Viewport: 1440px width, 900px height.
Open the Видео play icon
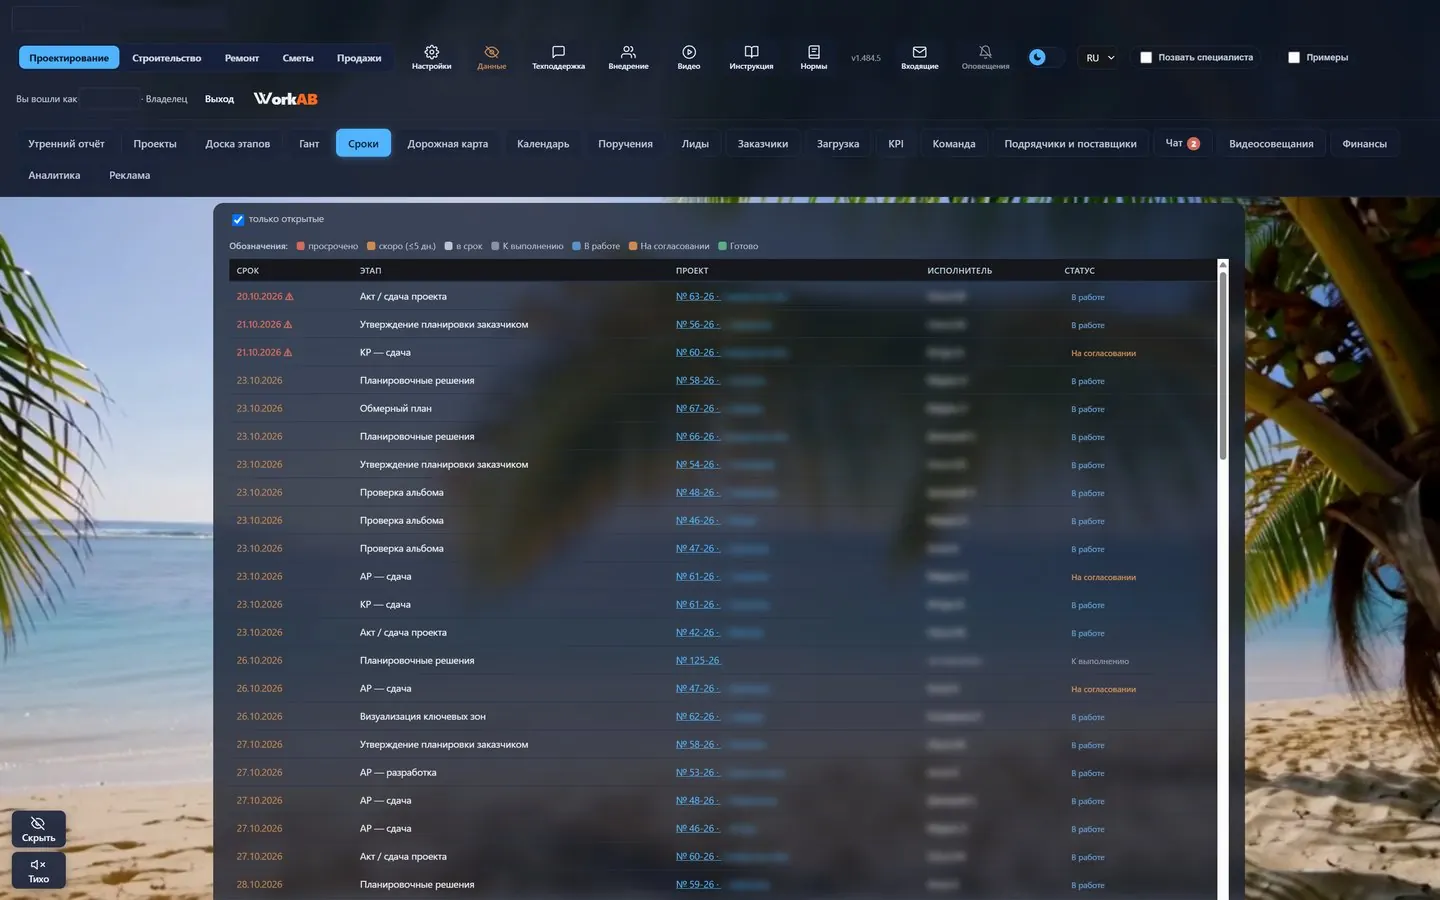point(689,52)
